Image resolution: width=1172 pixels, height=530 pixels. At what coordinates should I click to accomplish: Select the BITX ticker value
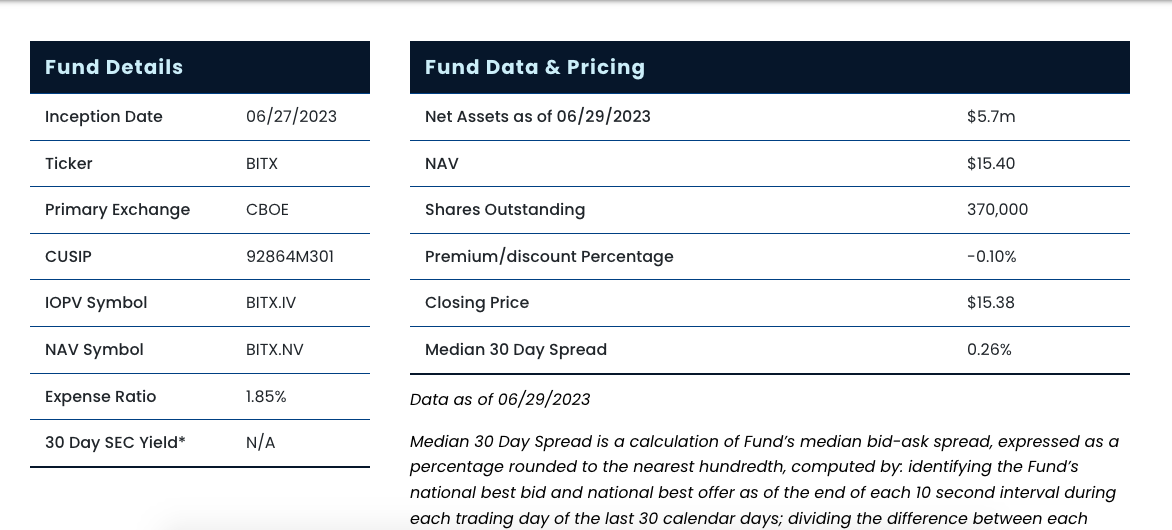point(262,163)
